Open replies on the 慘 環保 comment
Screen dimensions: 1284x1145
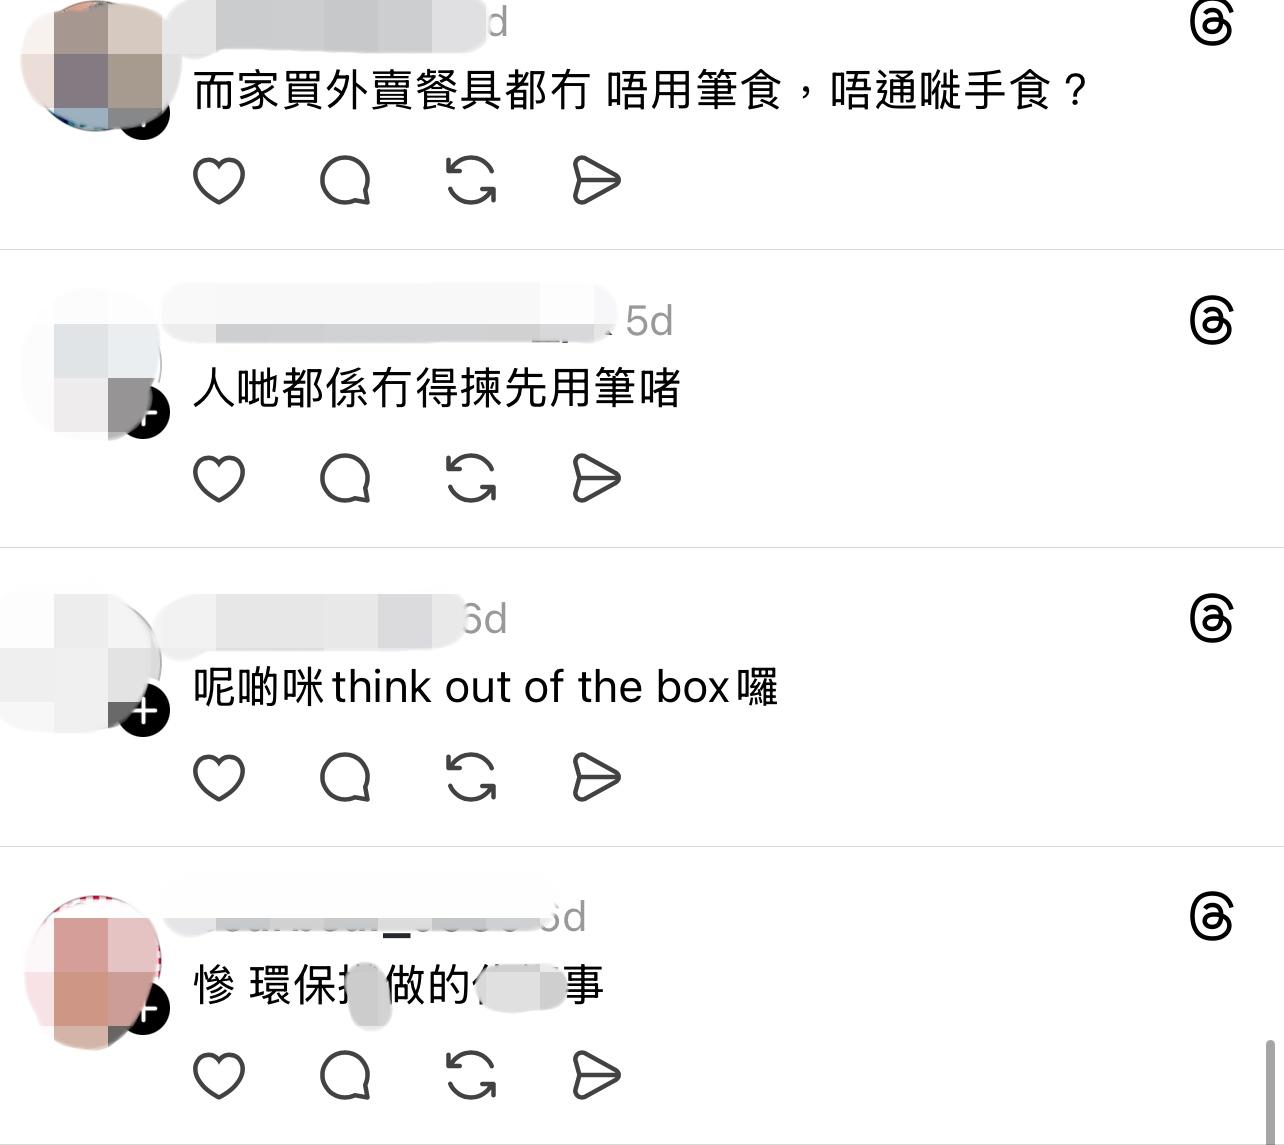click(x=345, y=1075)
